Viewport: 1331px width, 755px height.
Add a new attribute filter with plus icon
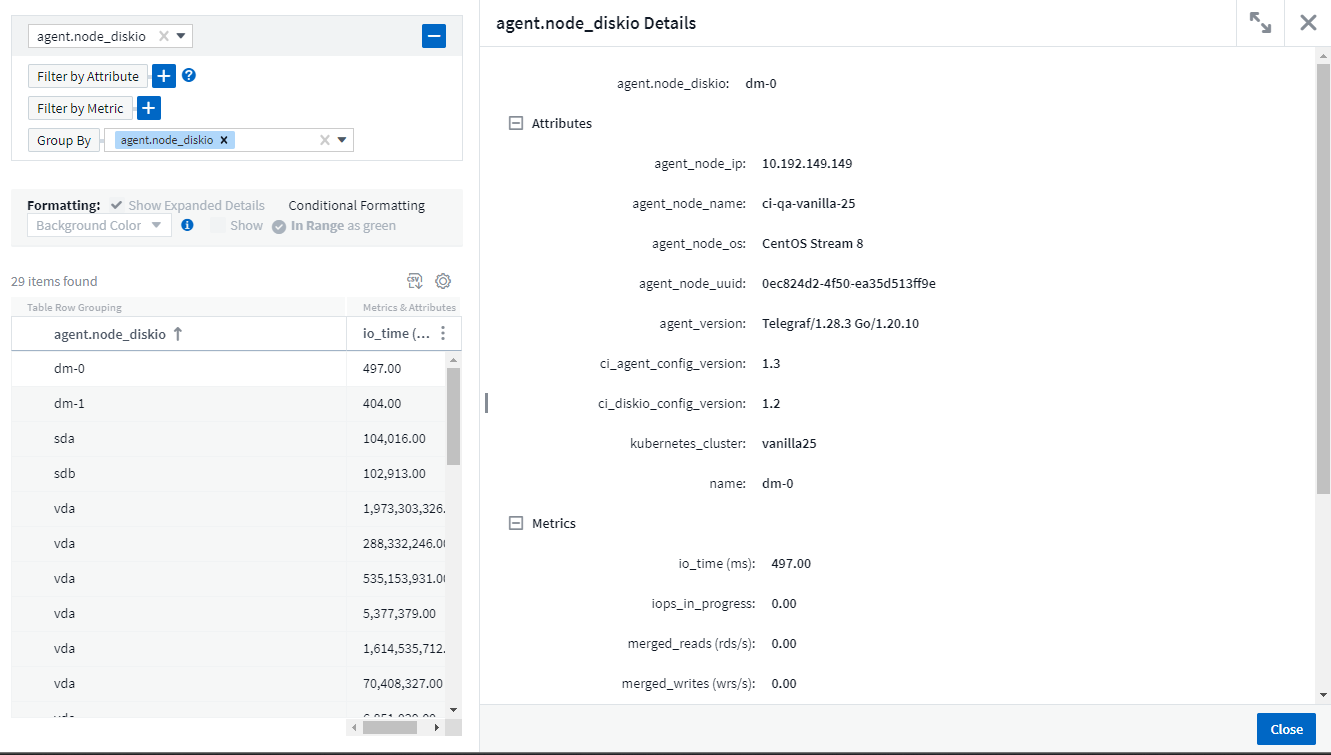coord(164,76)
